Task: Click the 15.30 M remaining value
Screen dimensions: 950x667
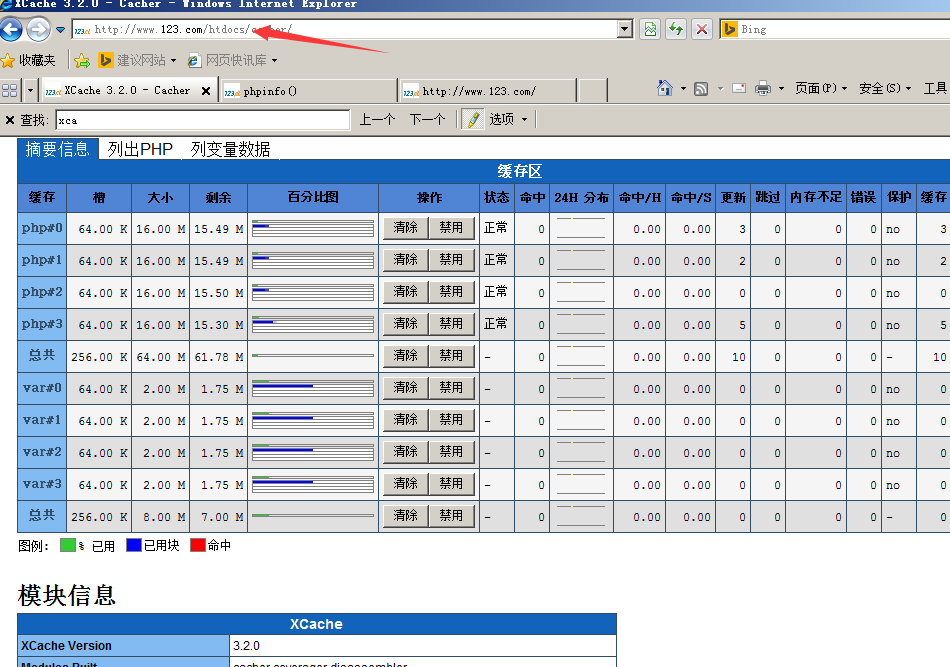Action: tap(219, 325)
